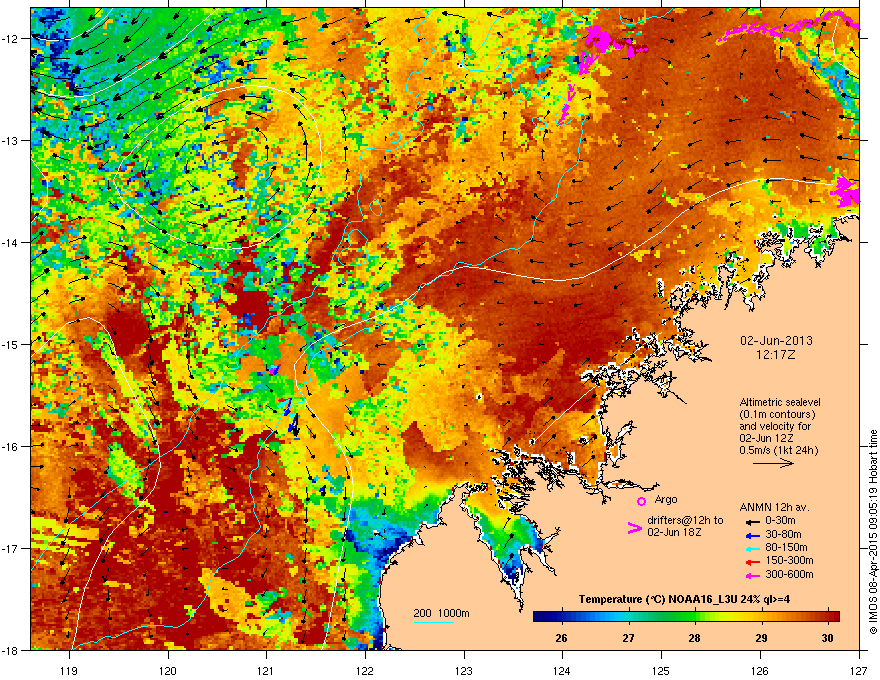Viewport: 880px width, 680px height.
Task: Click the 120 longitude axis label
Action: pos(168,671)
